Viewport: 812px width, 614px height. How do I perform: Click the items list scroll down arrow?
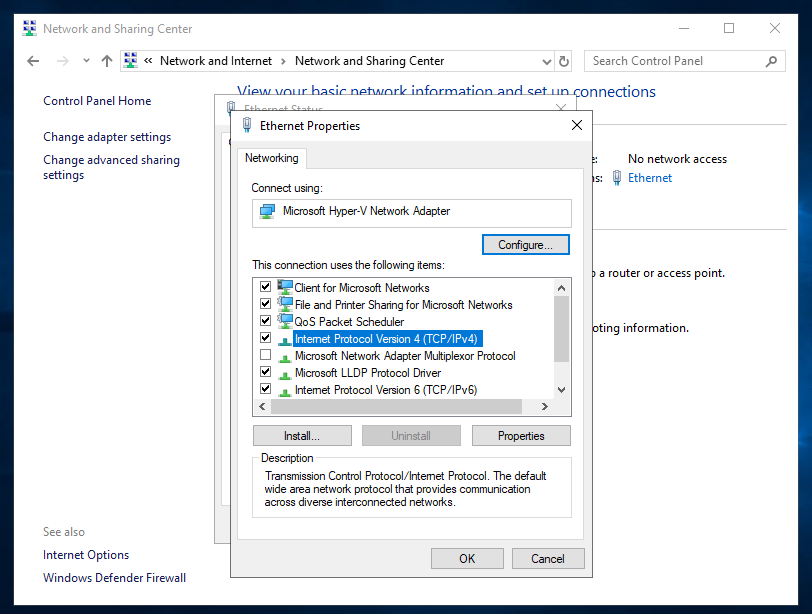[x=561, y=390]
